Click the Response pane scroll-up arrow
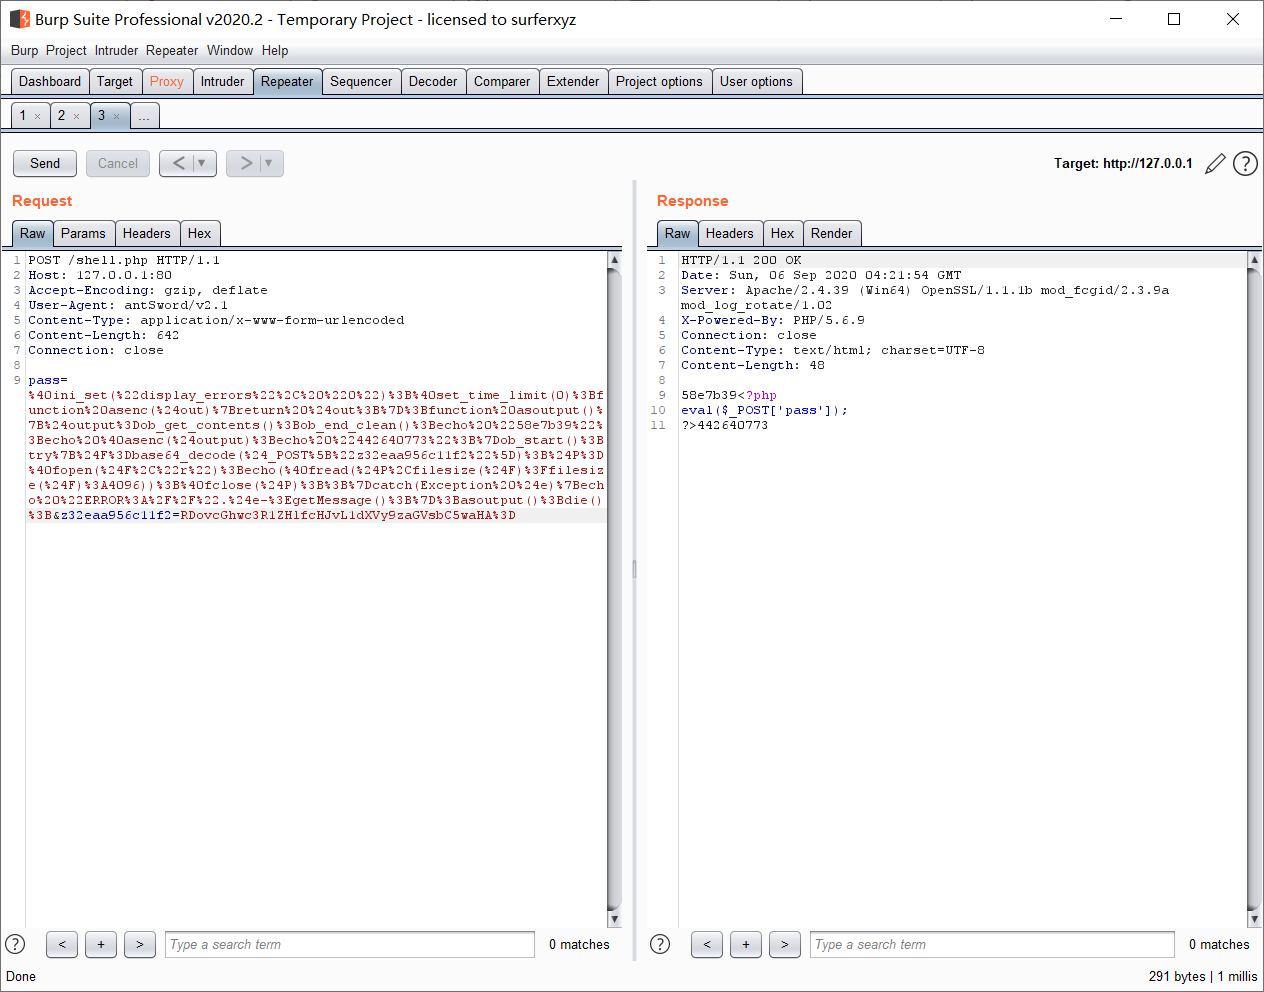The height and width of the screenshot is (992, 1264). tap(1254, 260)
